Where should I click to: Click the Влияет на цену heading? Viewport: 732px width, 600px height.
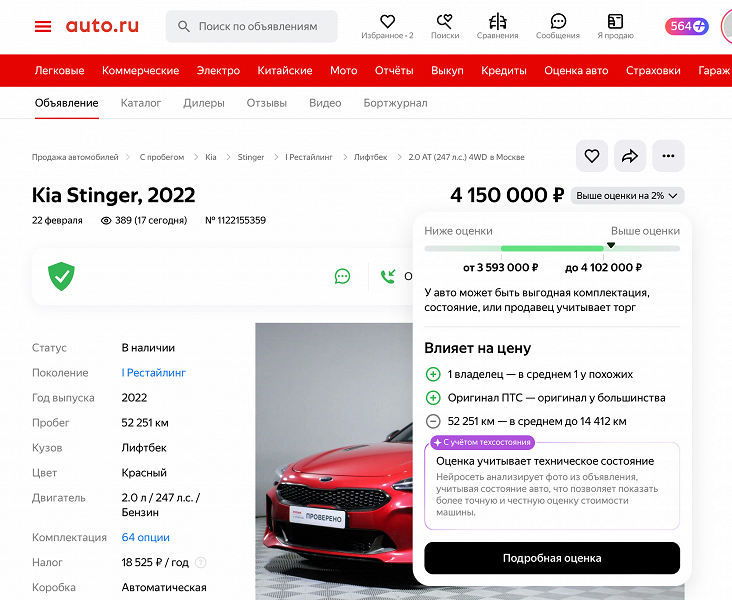click(x=478, y=348)
